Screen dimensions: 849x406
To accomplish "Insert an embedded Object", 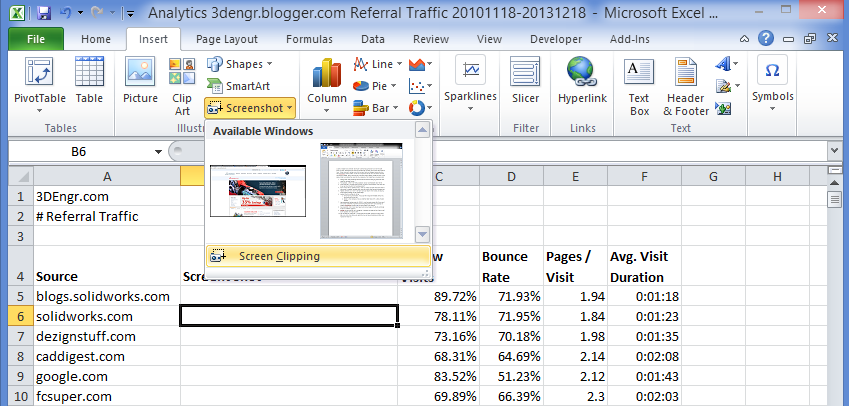I will 723,108.
